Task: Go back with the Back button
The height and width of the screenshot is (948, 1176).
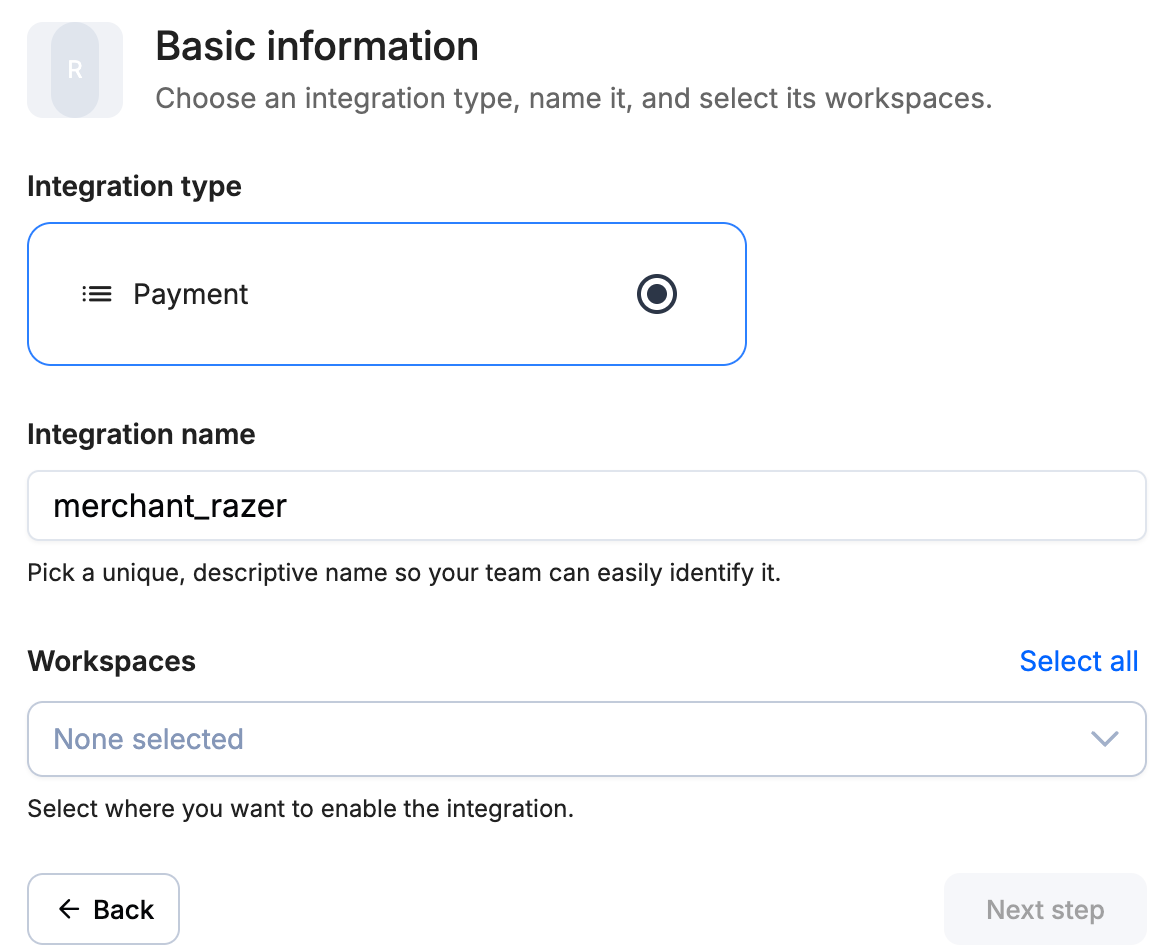Action: [104, 909]
